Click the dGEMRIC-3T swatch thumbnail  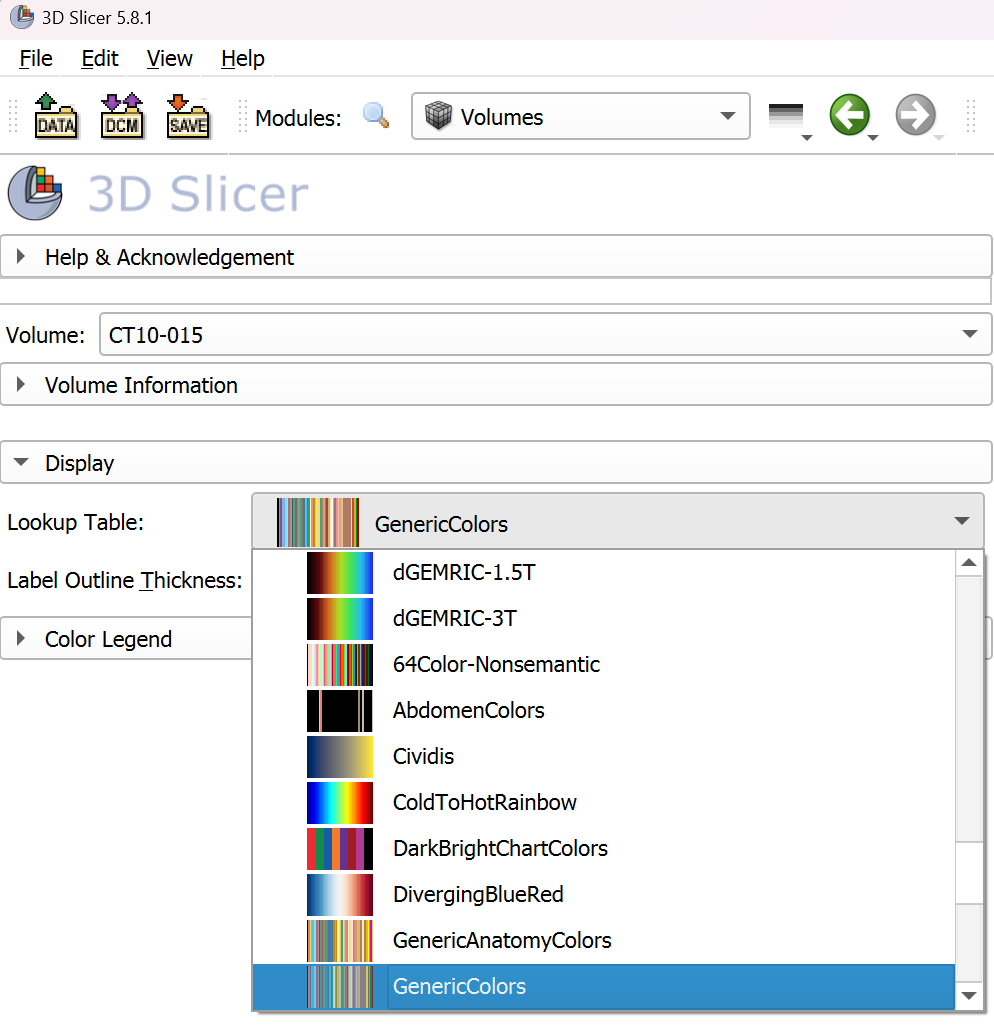tap(340, 618)
